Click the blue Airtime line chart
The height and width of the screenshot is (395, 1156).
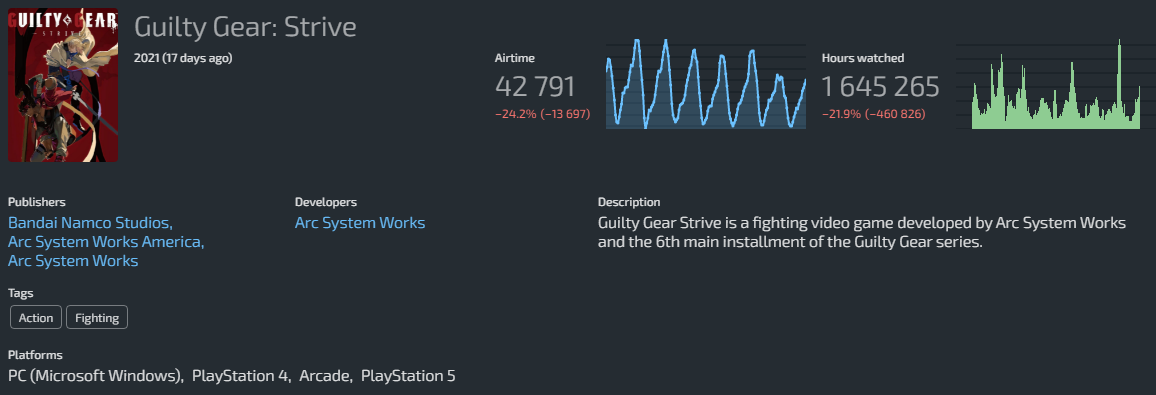[x=706, y=83]
